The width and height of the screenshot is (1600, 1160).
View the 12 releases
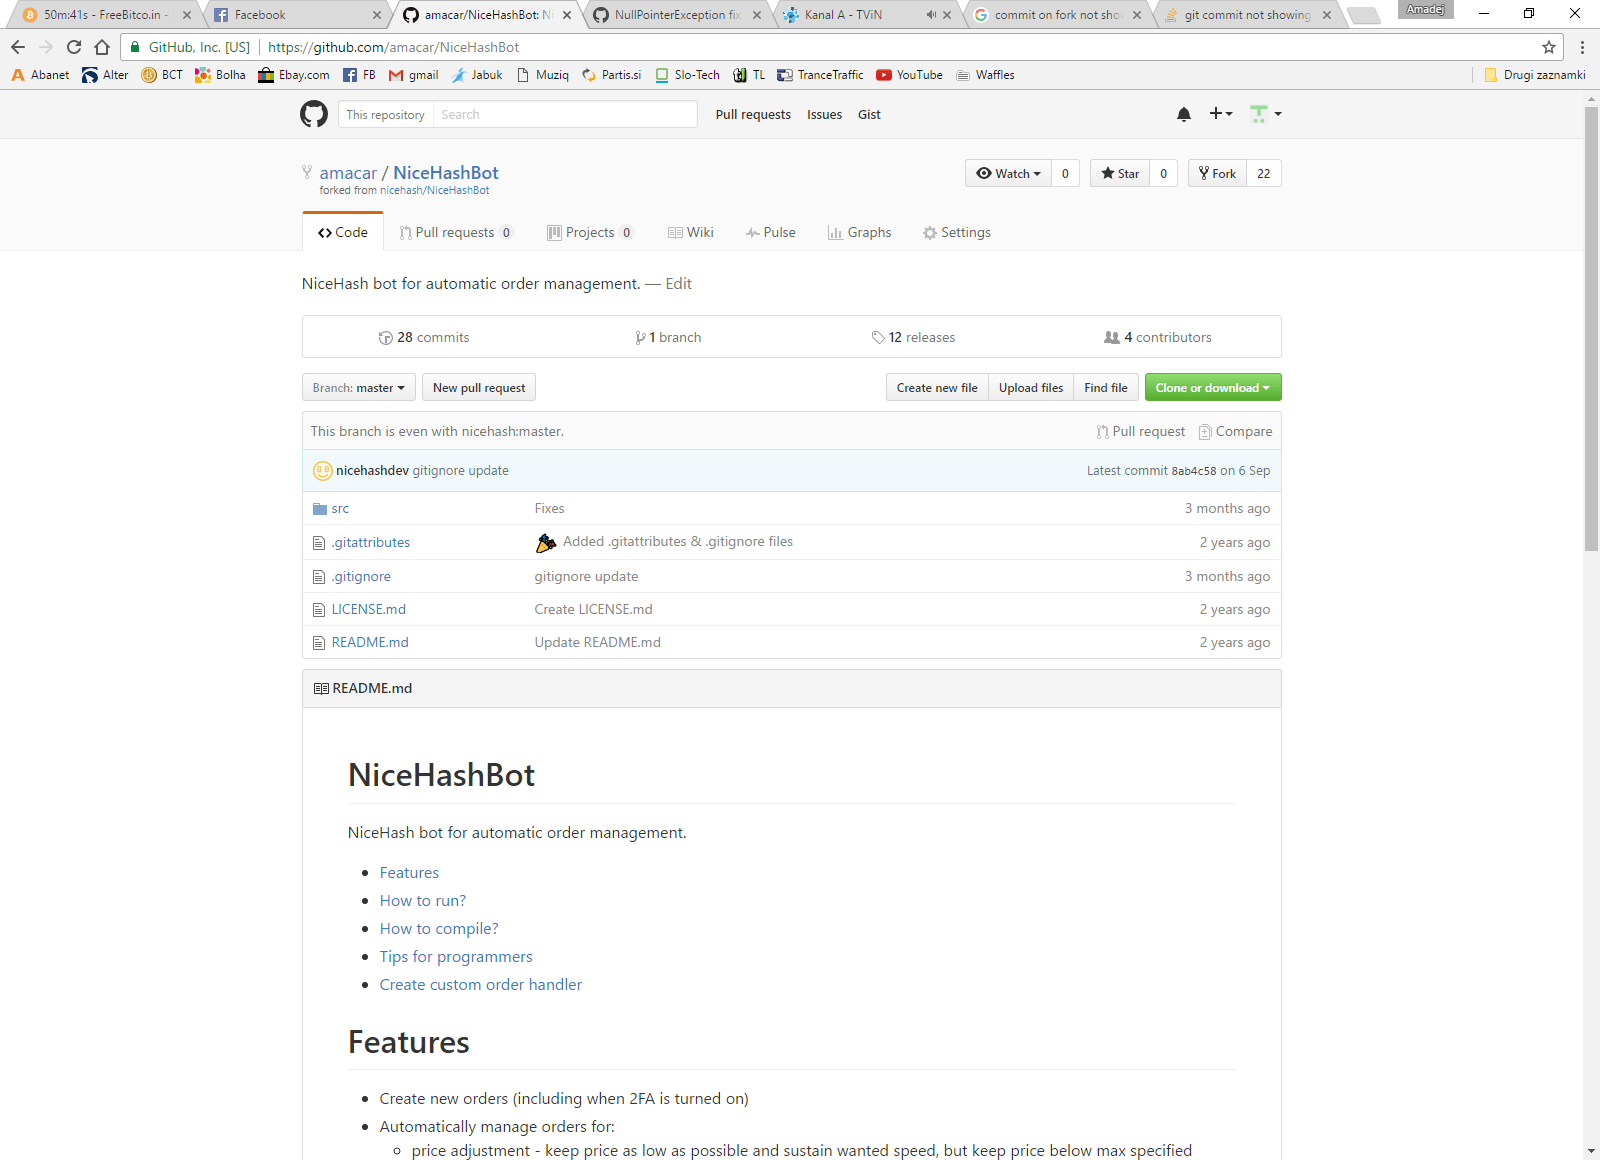click(x=913, y=338)
